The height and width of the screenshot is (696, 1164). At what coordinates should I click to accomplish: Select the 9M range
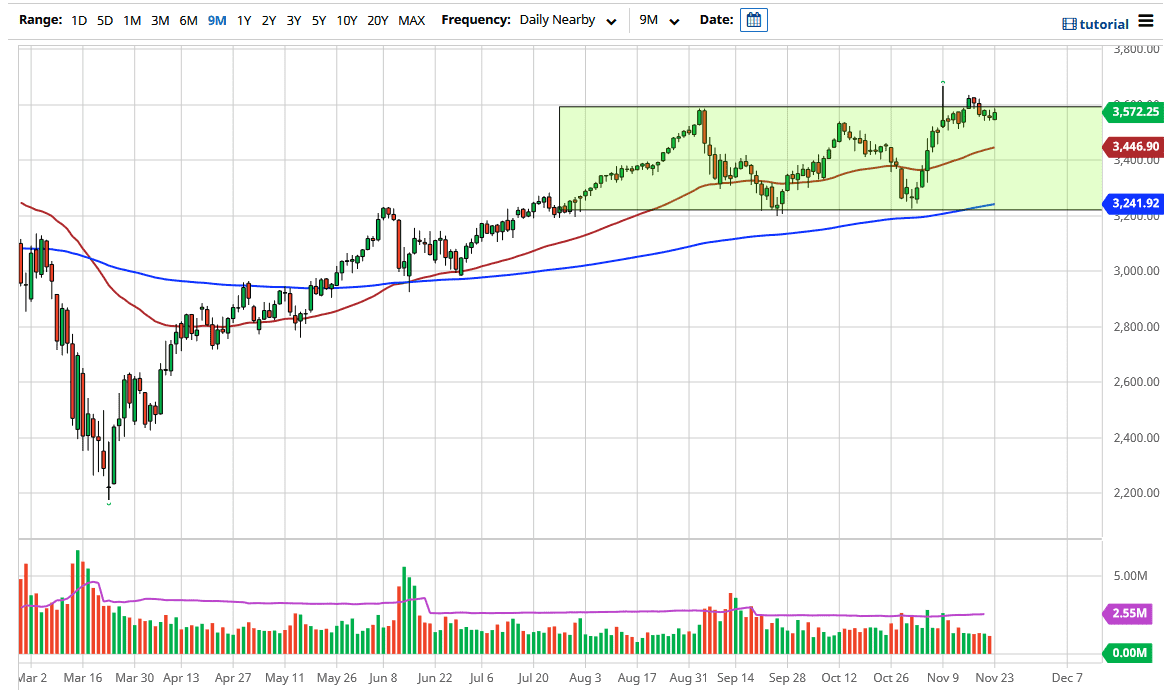click(x=217, y=21)
